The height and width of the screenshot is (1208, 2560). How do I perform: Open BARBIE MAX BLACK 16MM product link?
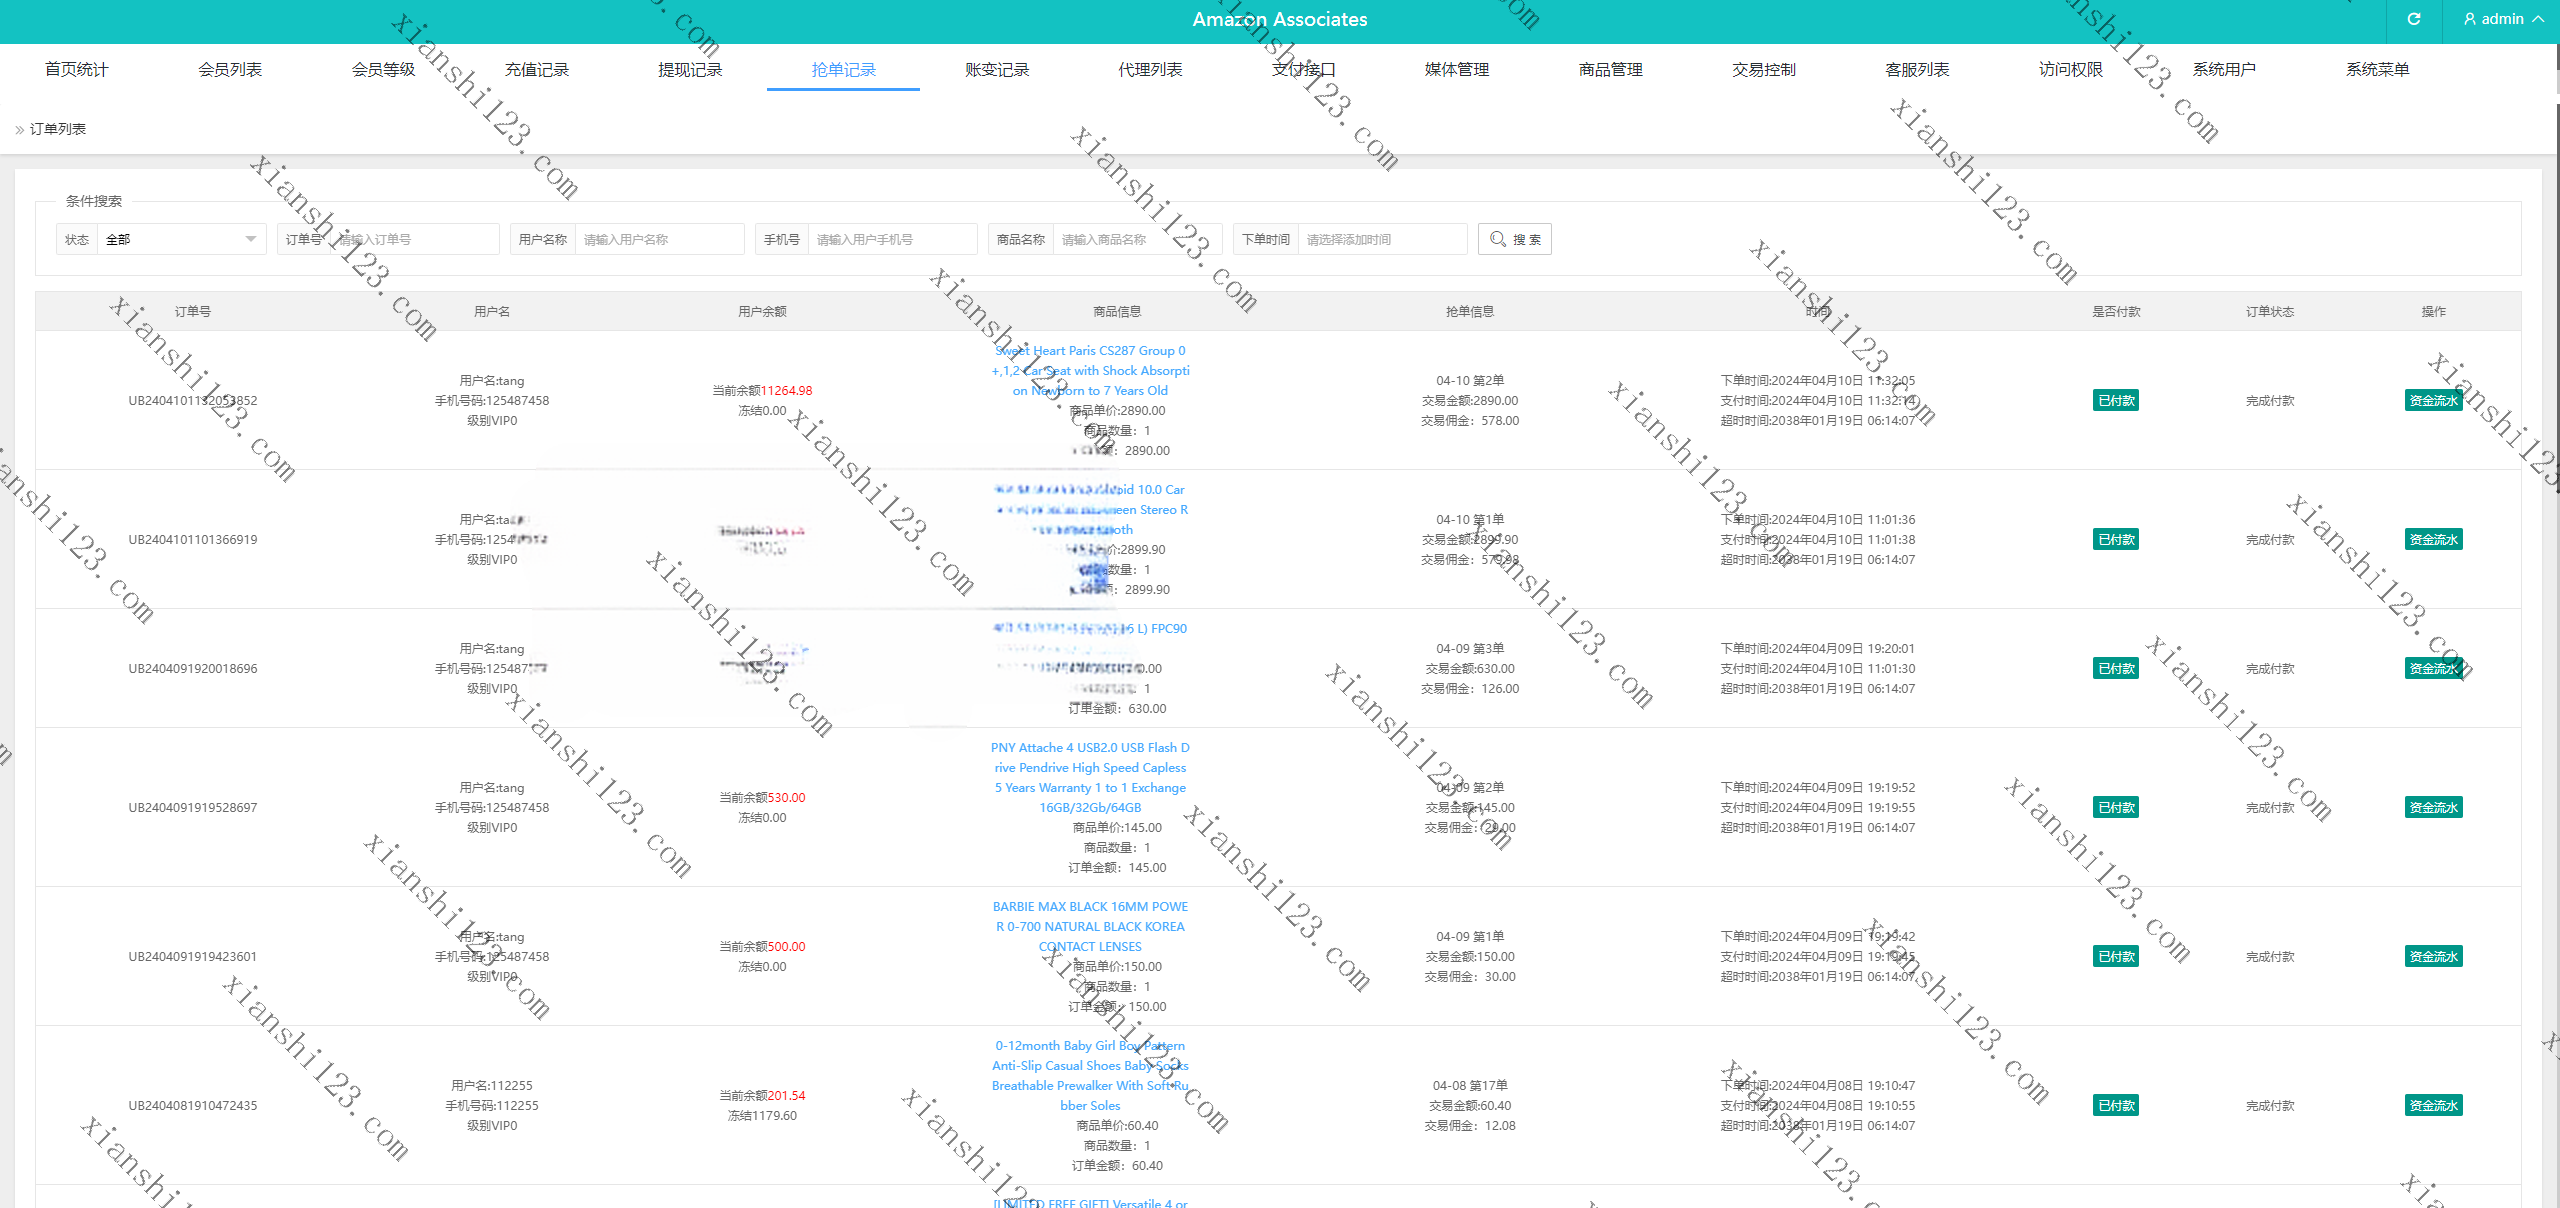tap(1090, 926)
